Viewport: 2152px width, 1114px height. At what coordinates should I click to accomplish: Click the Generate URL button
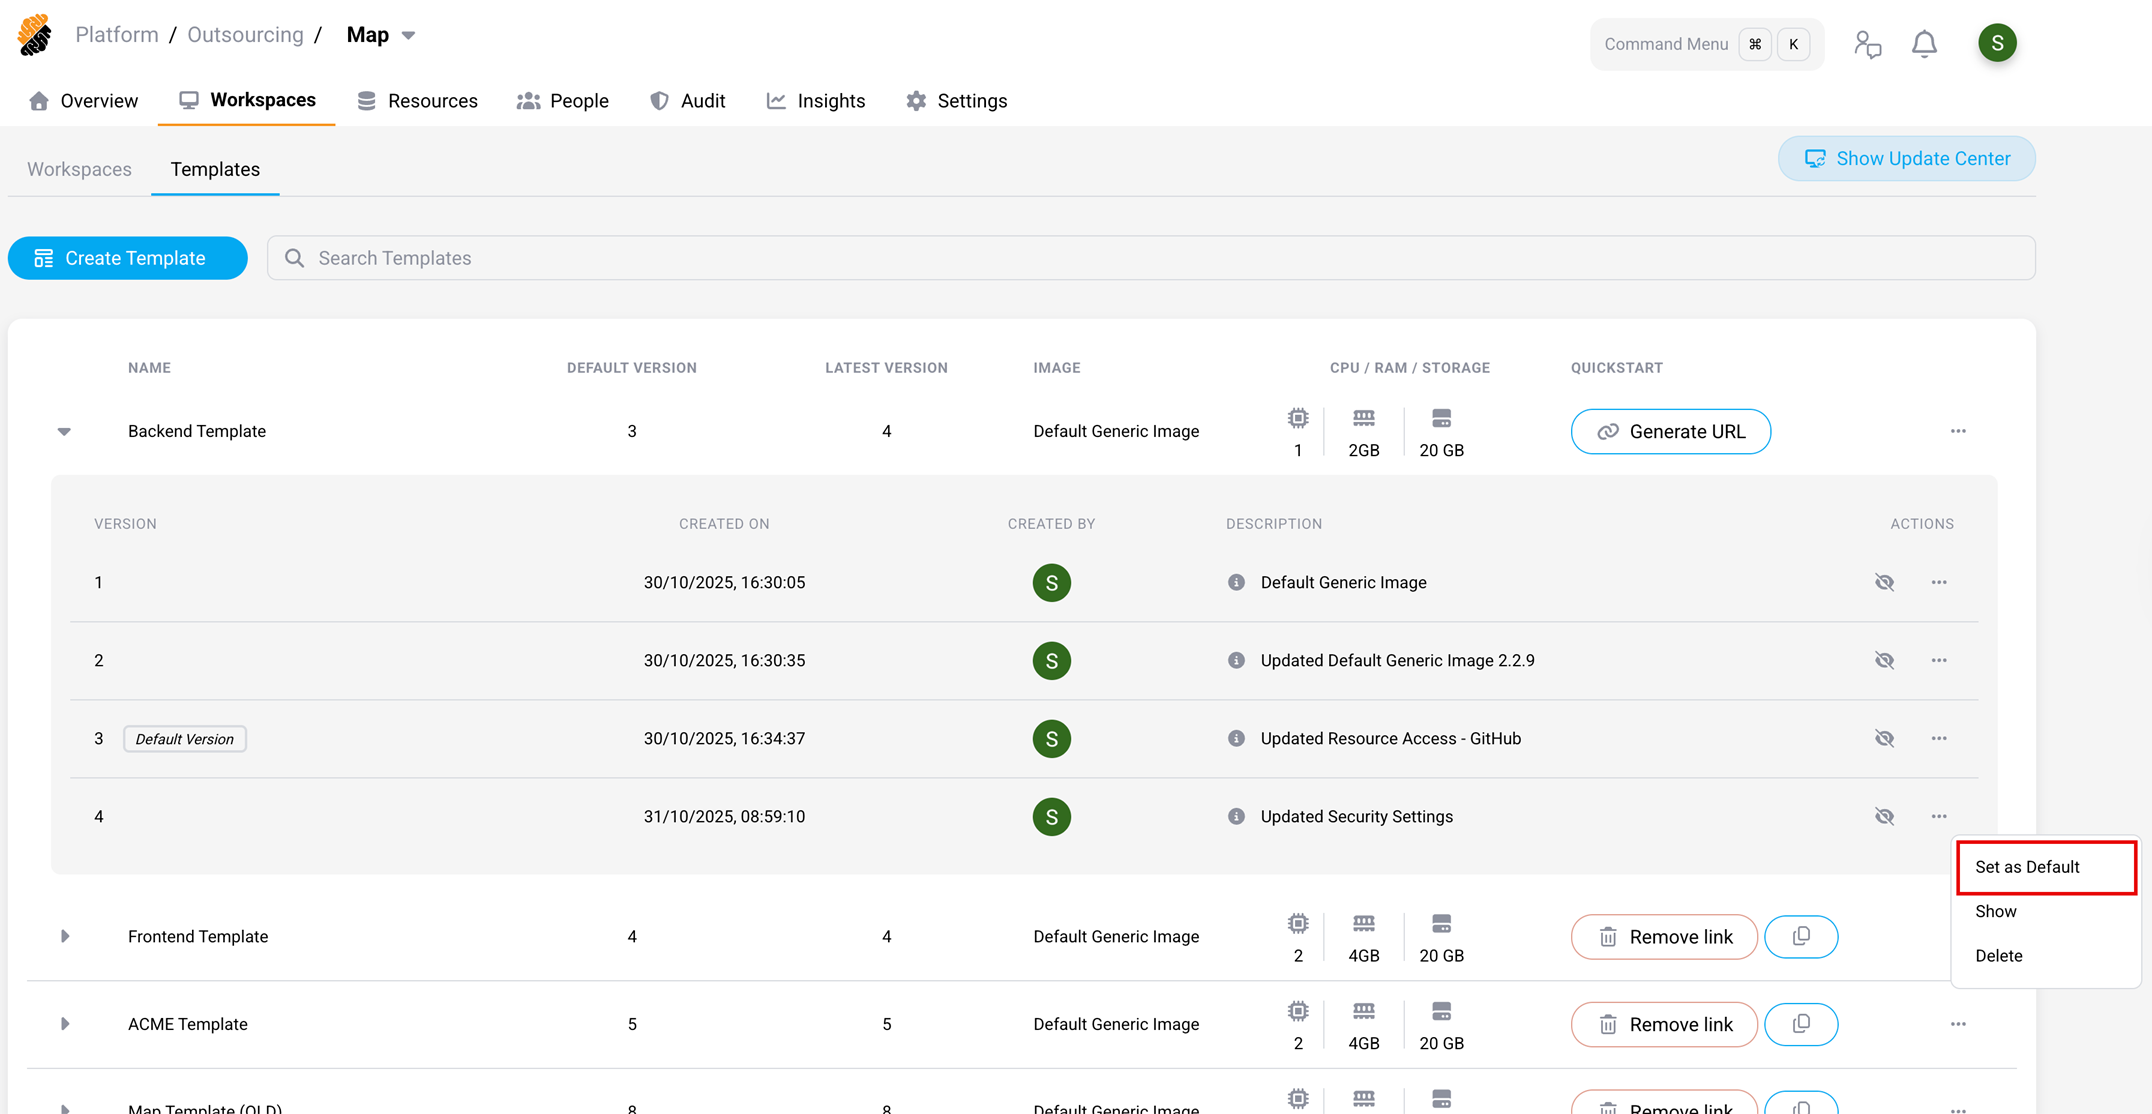(x=1670, y=431)
